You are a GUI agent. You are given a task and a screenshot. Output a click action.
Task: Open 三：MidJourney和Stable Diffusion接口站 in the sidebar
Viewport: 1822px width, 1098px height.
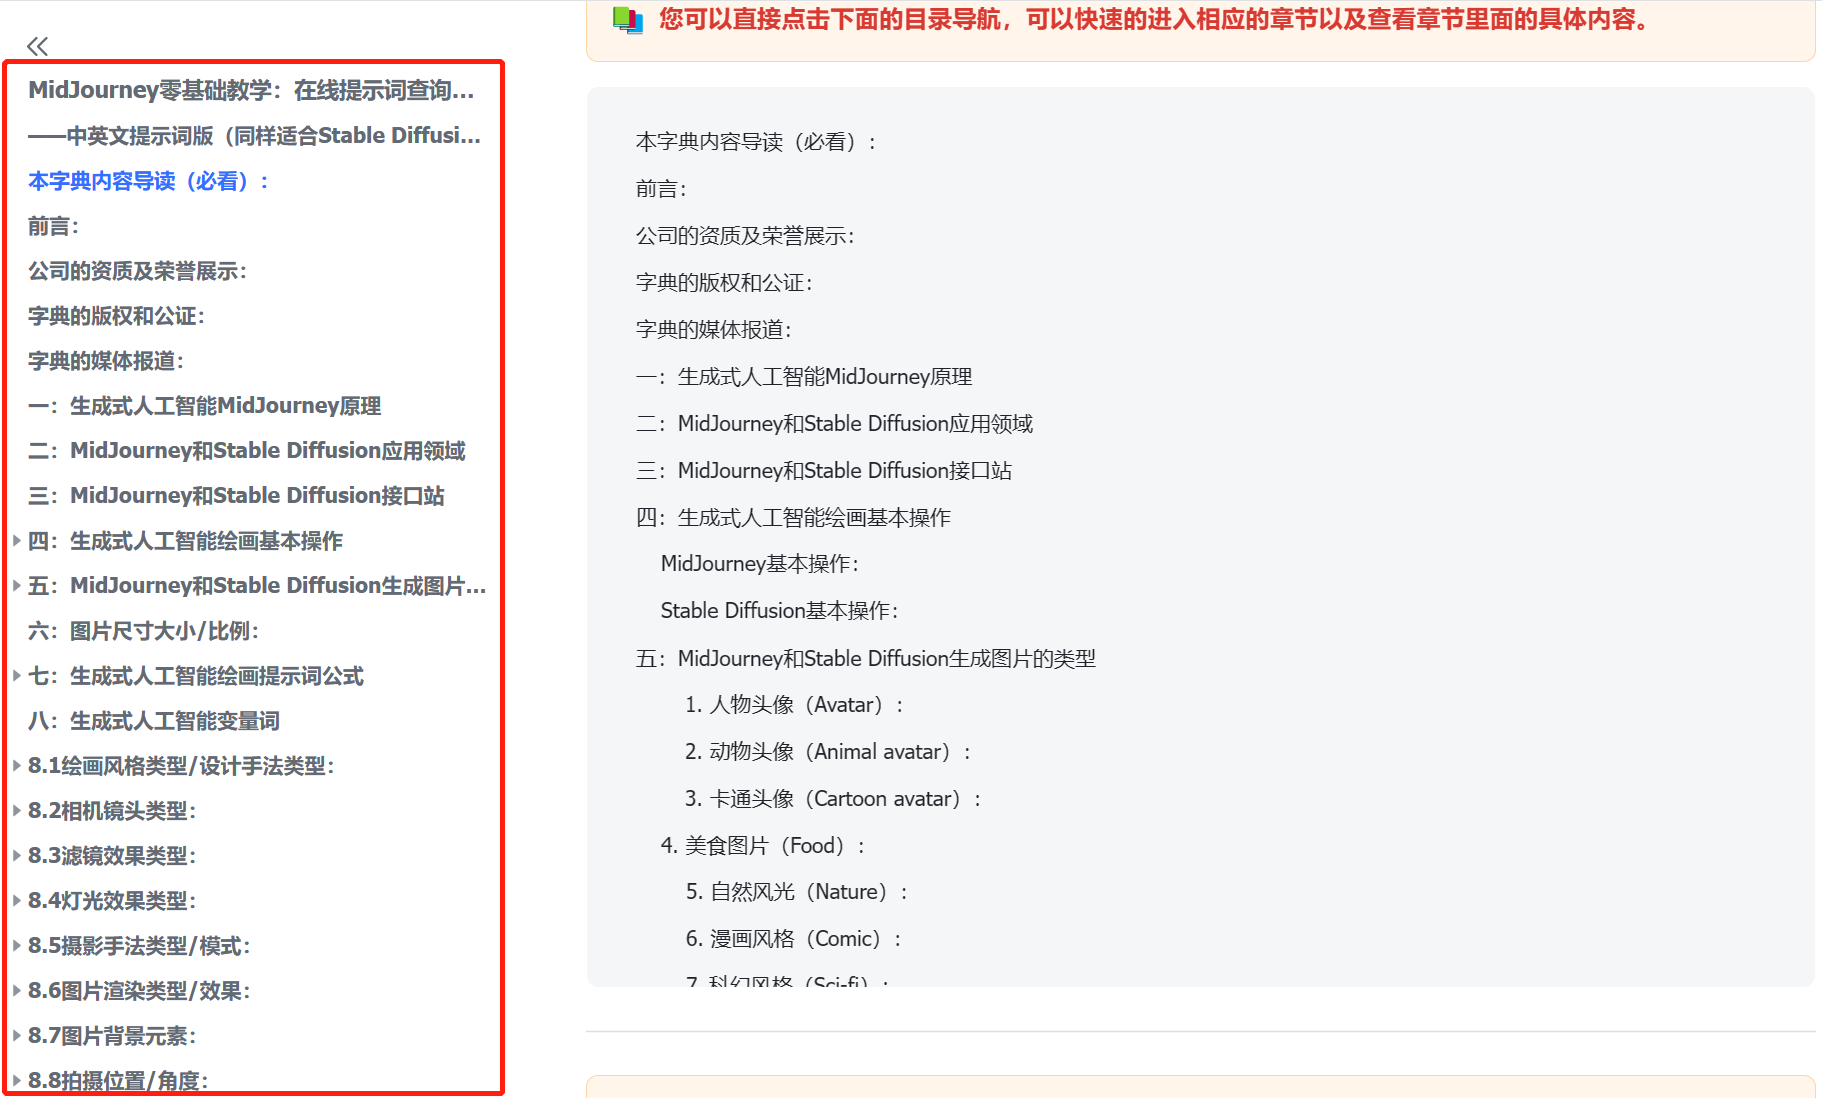coord(236,496)
